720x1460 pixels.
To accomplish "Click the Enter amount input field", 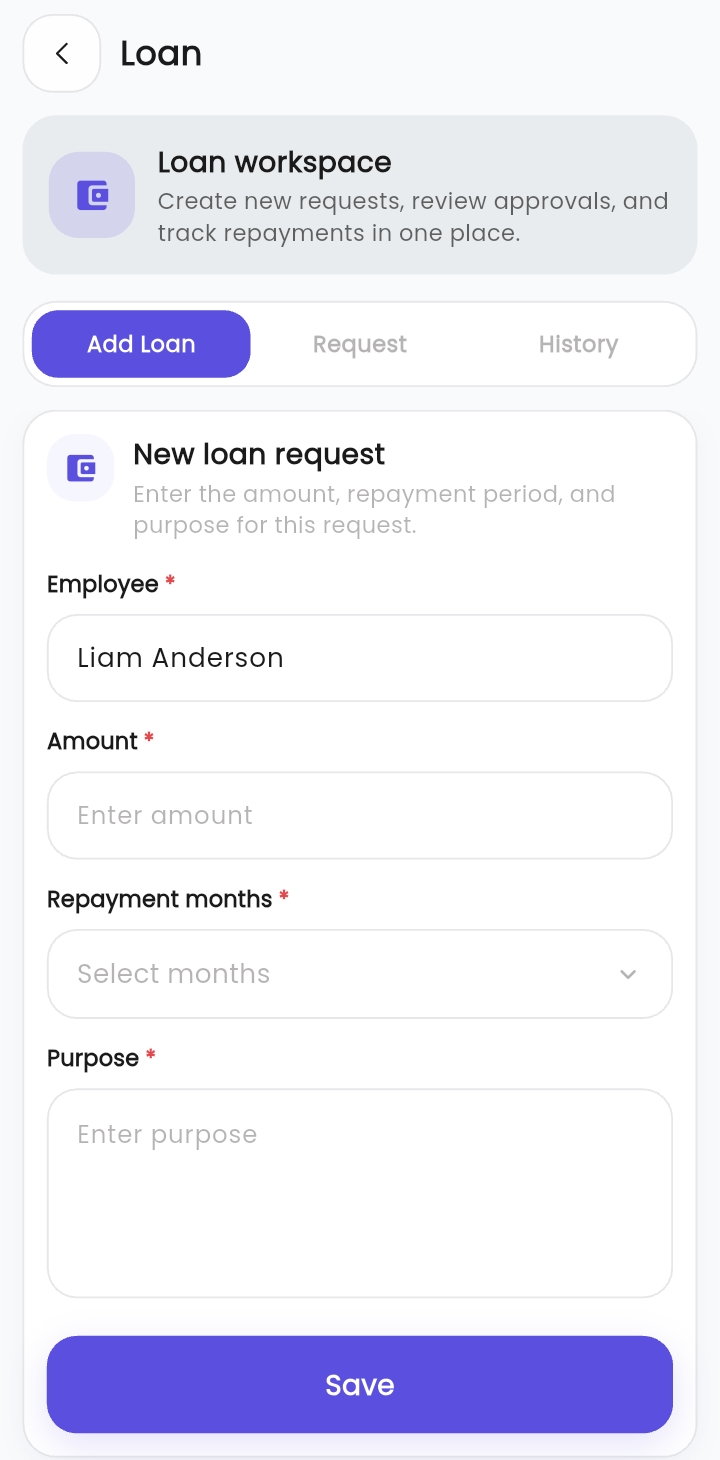I will tap(360, 815).
